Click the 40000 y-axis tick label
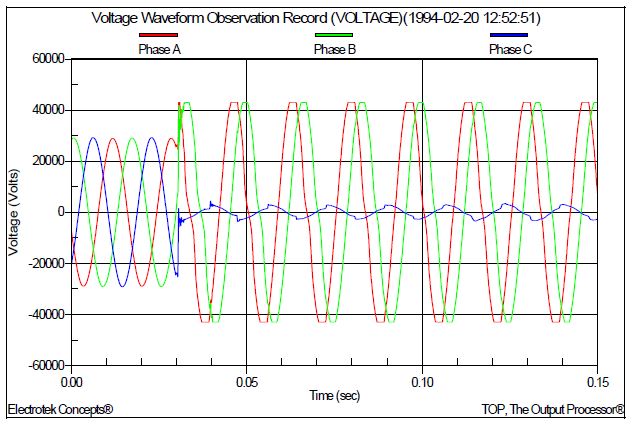The height and width of the screenshot is (427, 632). (47, 110)
